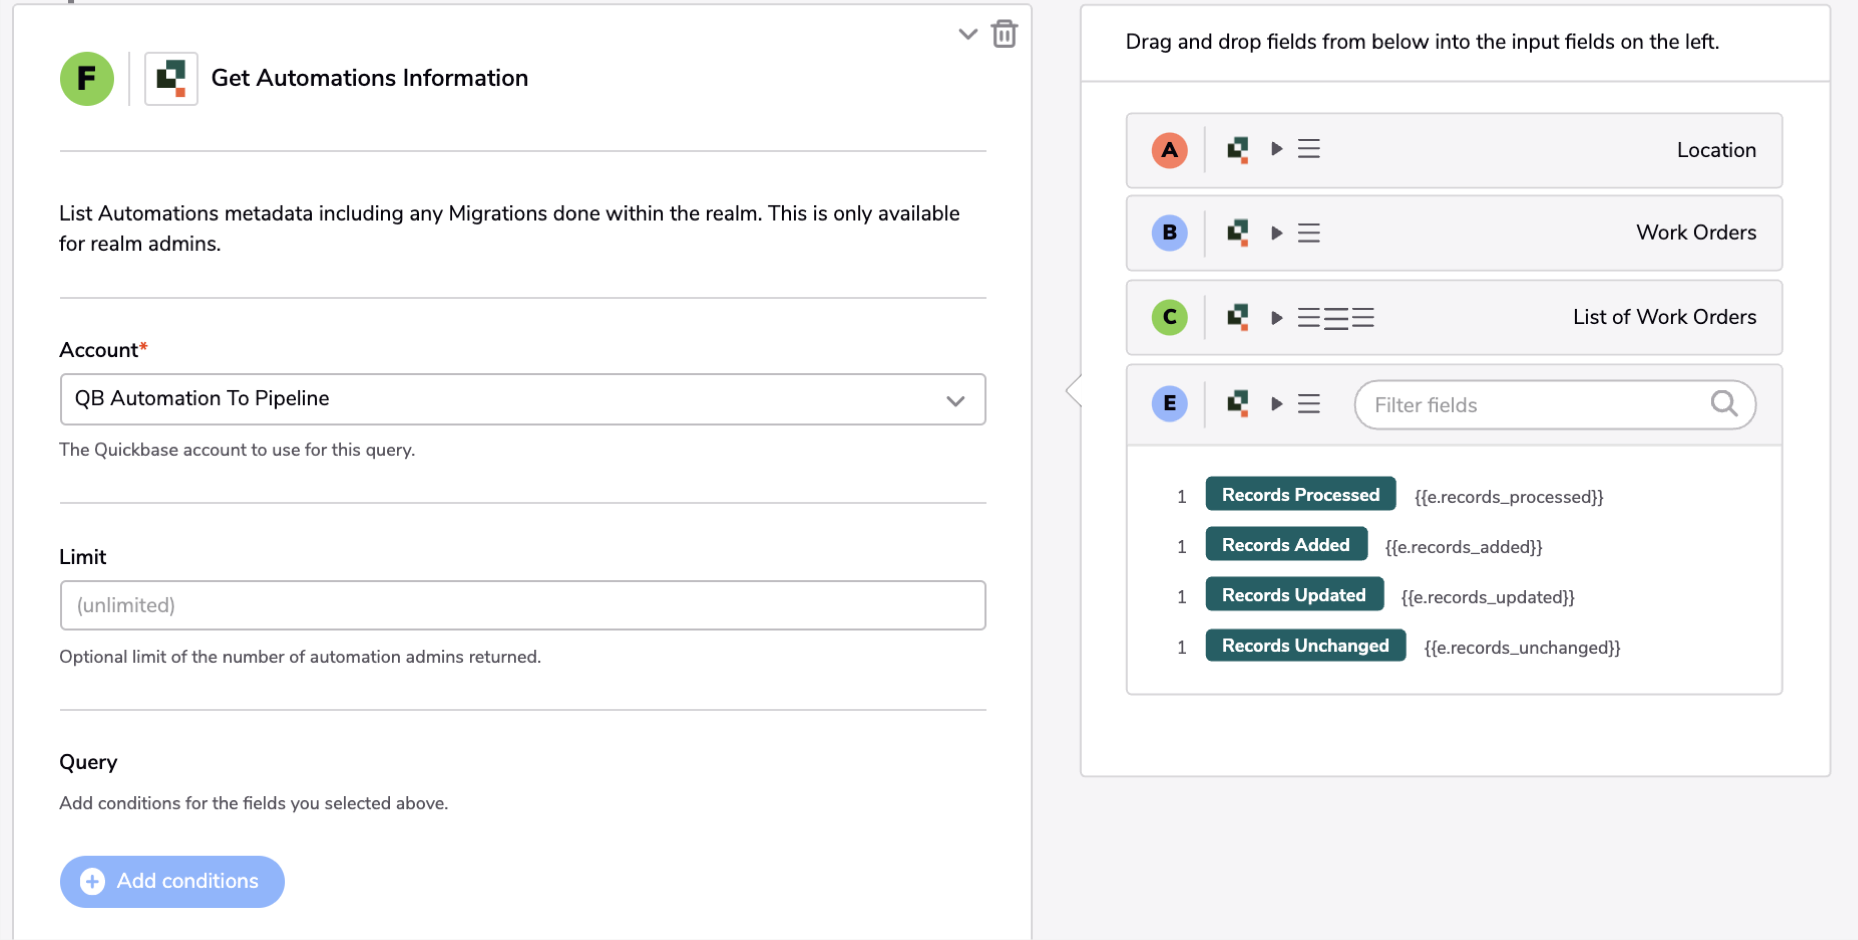The width and height of the screenshot is (1858, 940).
Task: Click the triple-list icon for step C
Action: 1336,318
